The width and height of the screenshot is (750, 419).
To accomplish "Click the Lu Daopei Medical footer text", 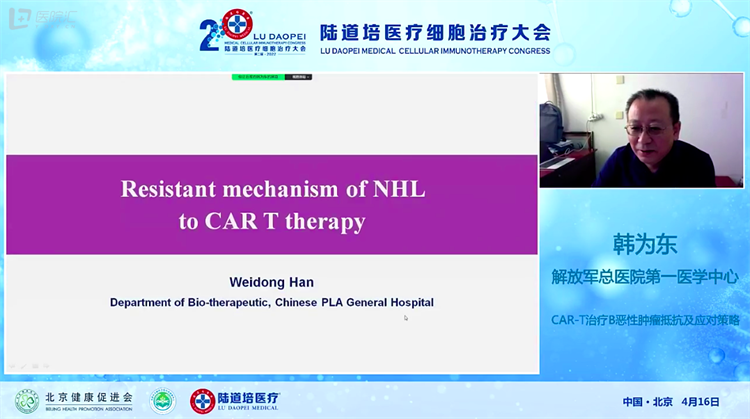I will (250, 401).
